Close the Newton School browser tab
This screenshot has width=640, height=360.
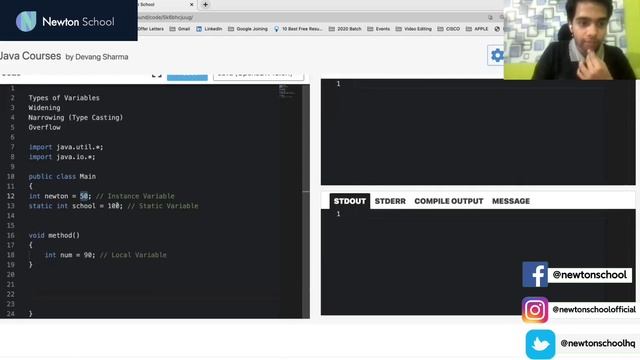191,4
